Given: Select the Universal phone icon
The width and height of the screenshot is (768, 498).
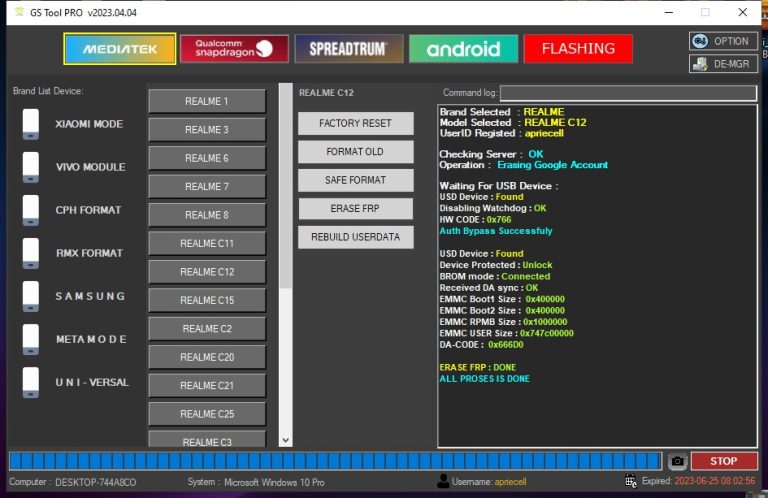Looking at the screenshot, I should [30, 382].
